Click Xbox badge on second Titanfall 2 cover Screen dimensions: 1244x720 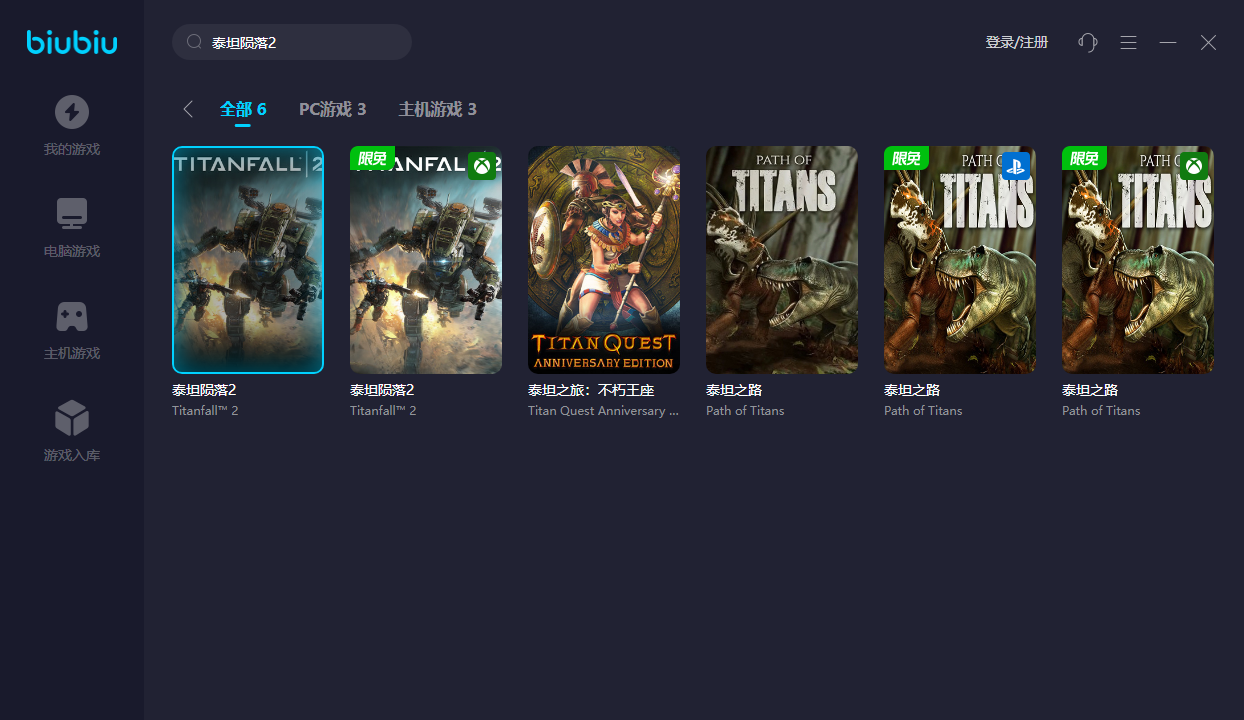(482, 166)
